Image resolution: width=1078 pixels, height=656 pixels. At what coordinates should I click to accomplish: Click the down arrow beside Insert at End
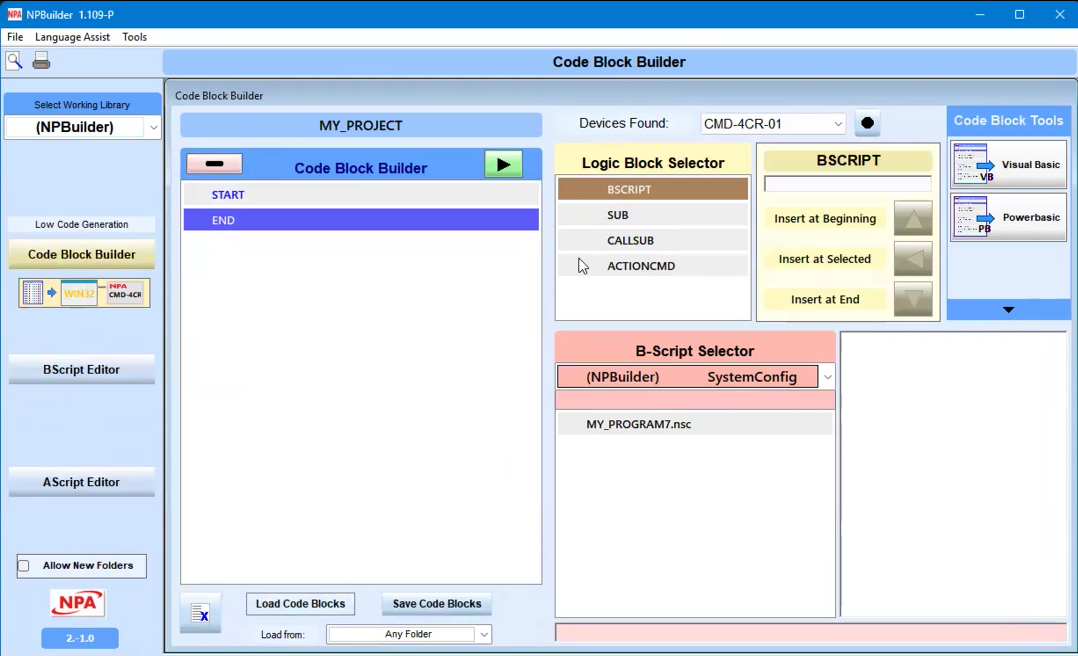coord(913,299)
